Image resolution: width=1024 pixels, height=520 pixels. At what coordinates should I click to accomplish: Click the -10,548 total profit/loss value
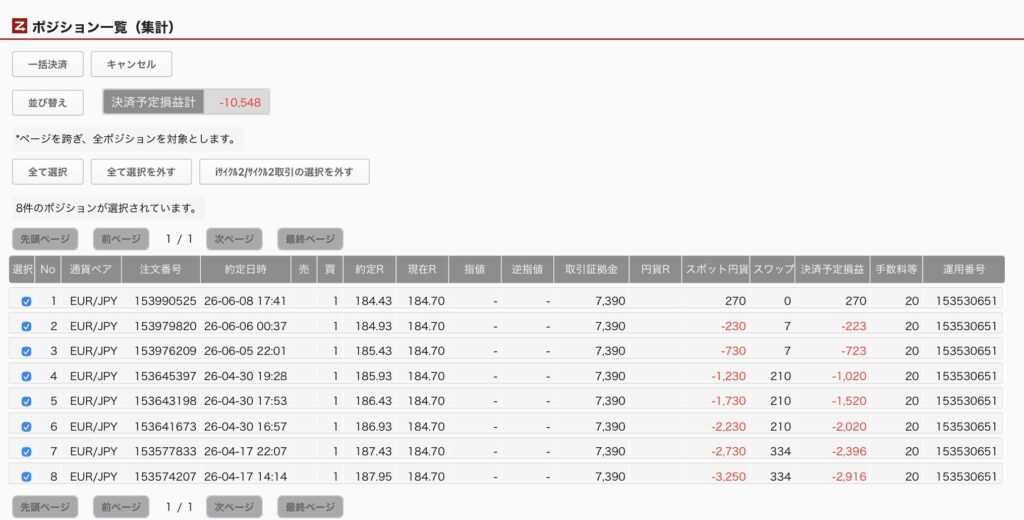click(x=240, y=103)
